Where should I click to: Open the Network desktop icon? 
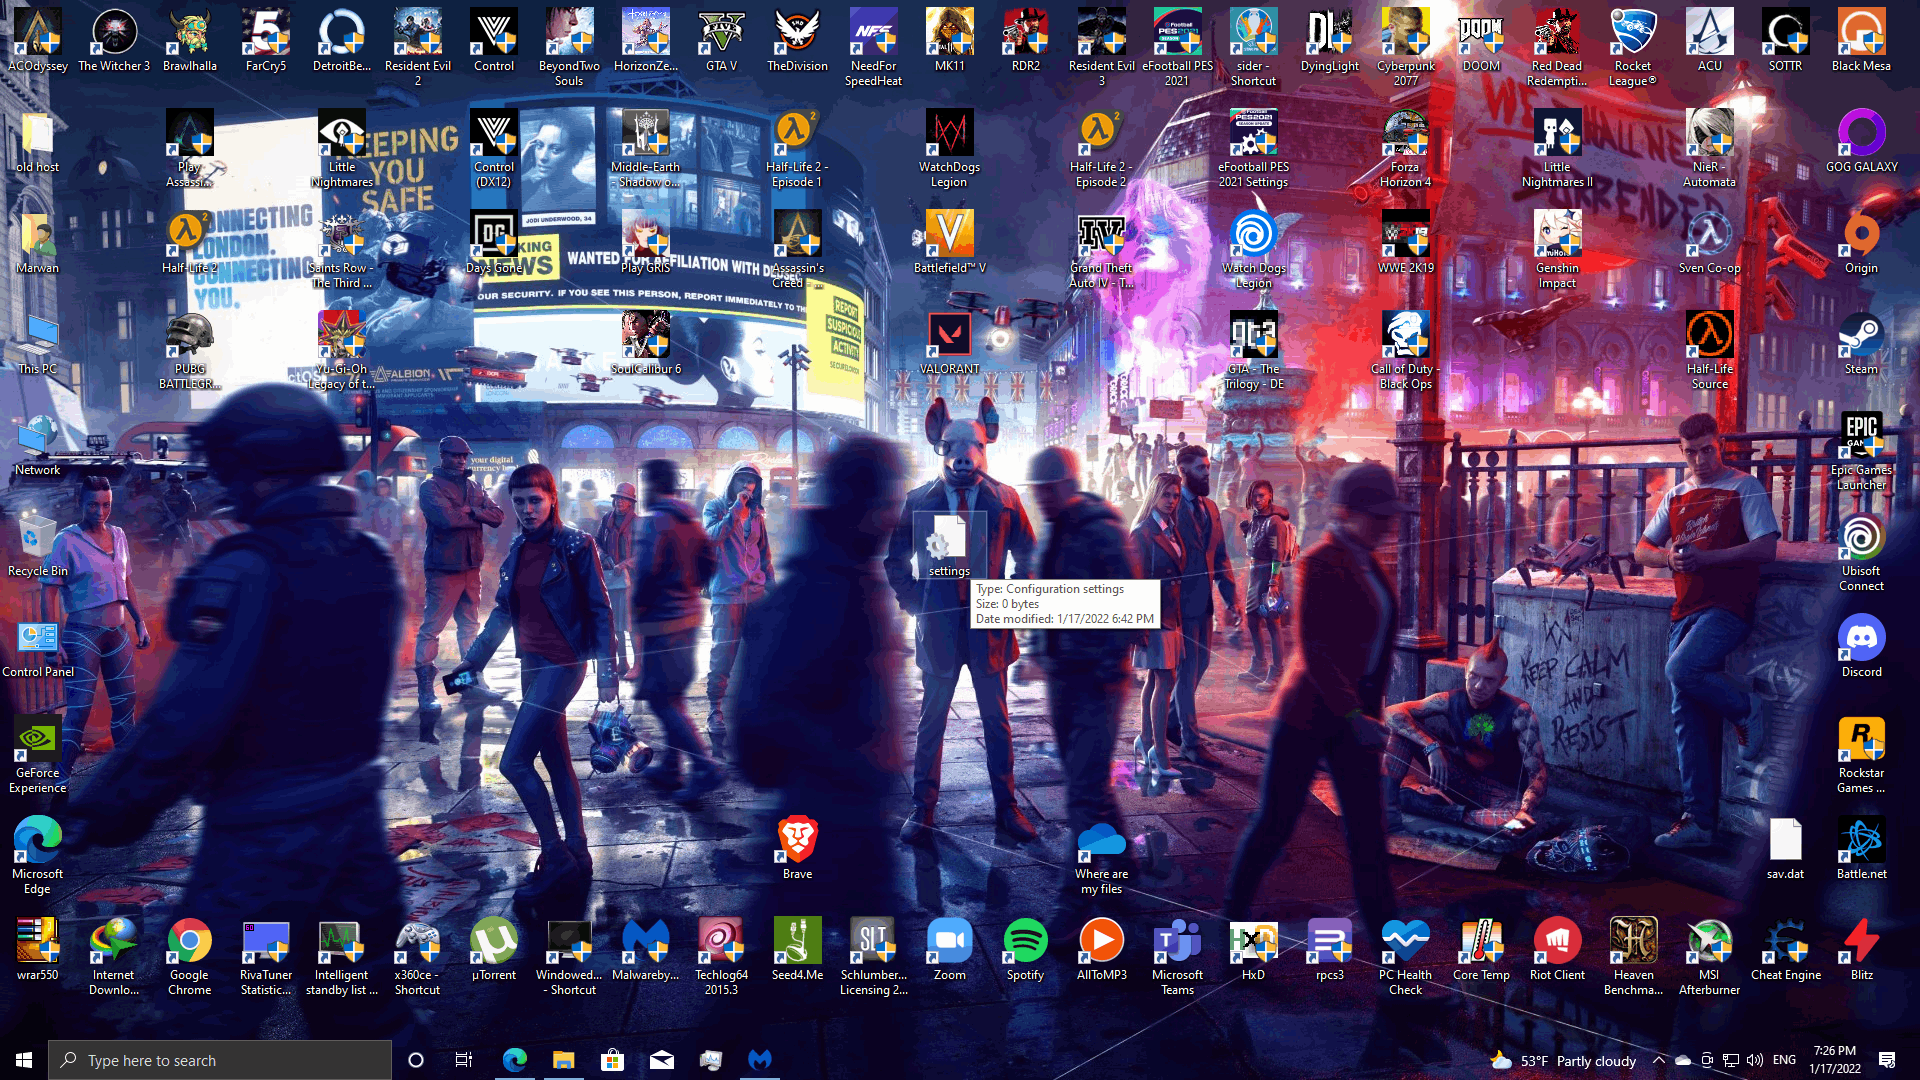pos(37,444)
